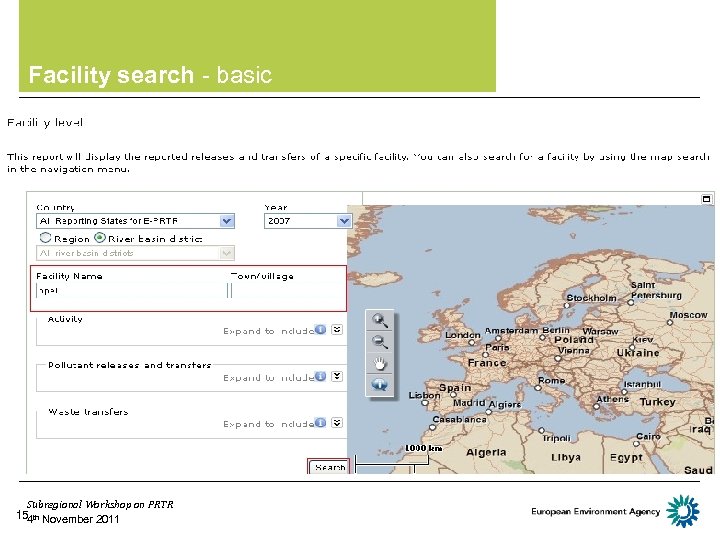
Task: Click Amsterdam on the map
Action: (511, 331)
